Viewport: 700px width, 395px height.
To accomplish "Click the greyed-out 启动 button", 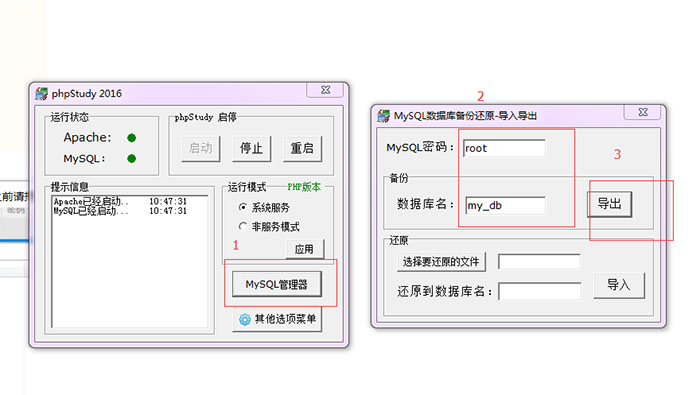I will click(201, 148).
